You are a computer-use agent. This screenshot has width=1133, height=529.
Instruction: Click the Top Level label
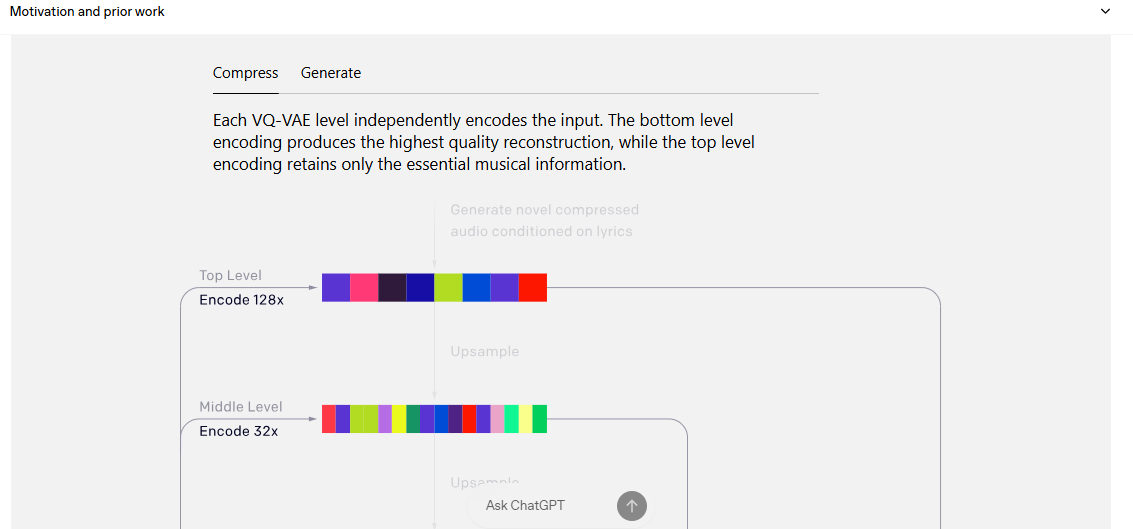coord(231,275)
